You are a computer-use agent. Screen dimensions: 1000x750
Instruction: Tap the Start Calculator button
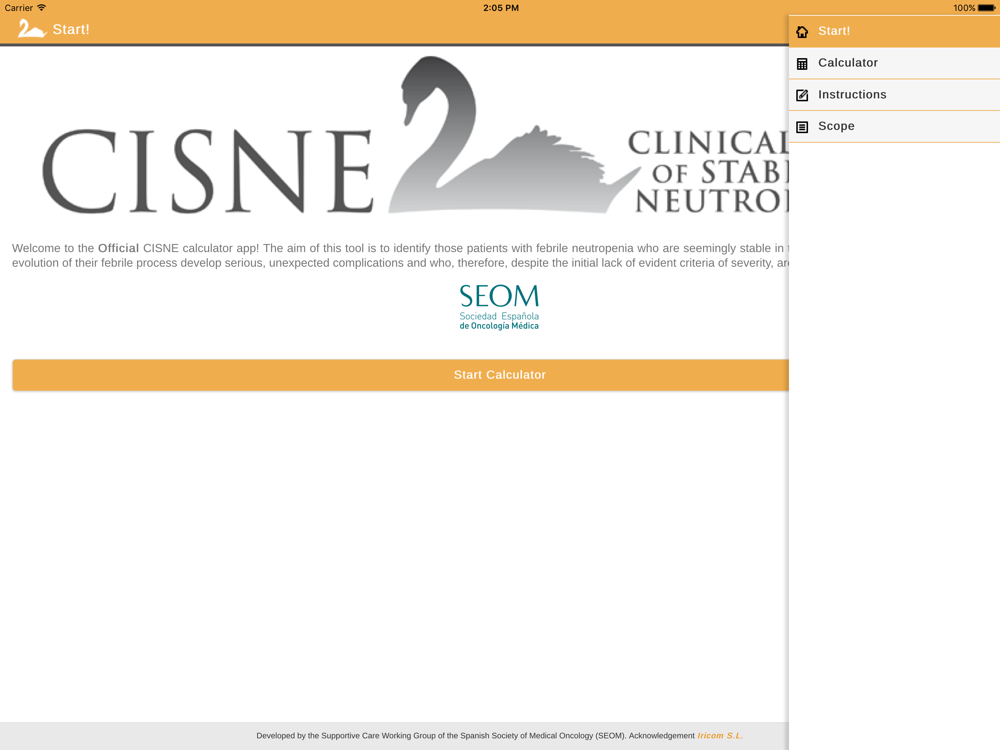(x=401, y=375)
